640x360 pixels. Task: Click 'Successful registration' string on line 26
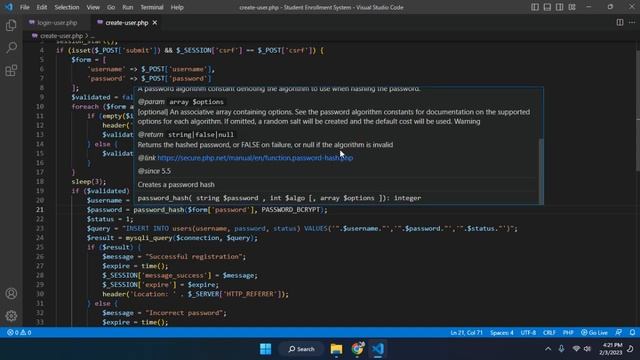click(194, 257)
